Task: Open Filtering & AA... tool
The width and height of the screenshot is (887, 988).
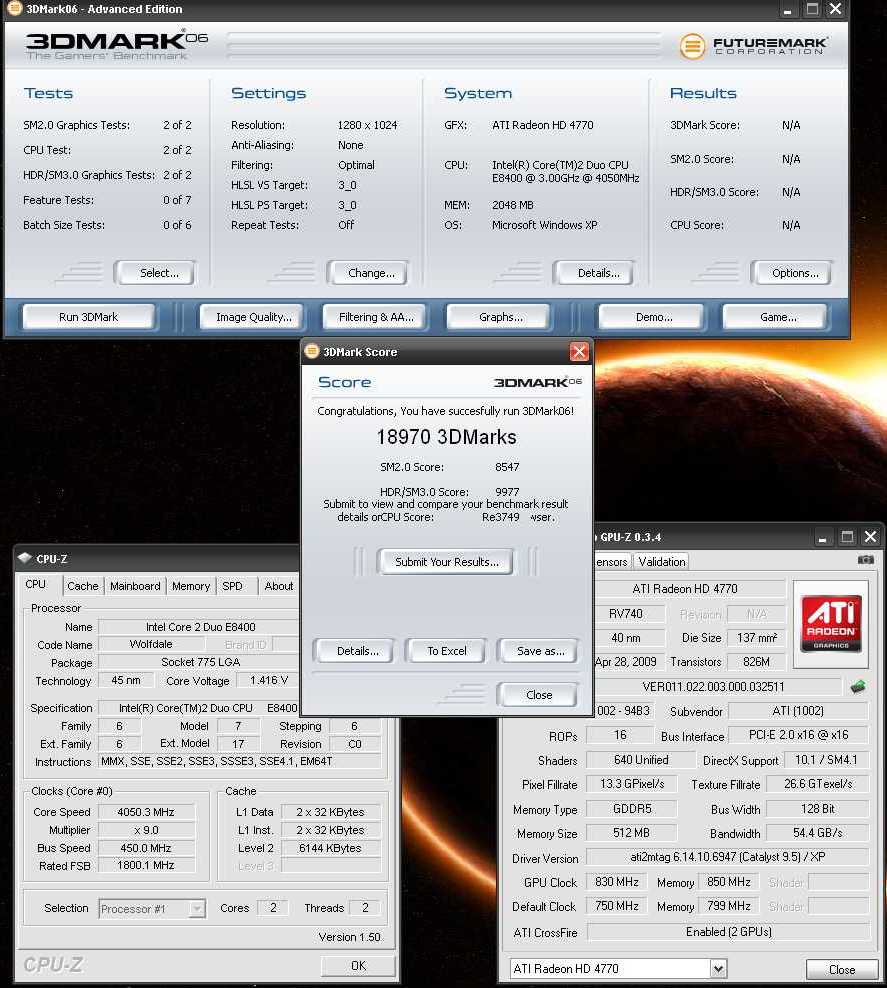Action: [375, 317]
